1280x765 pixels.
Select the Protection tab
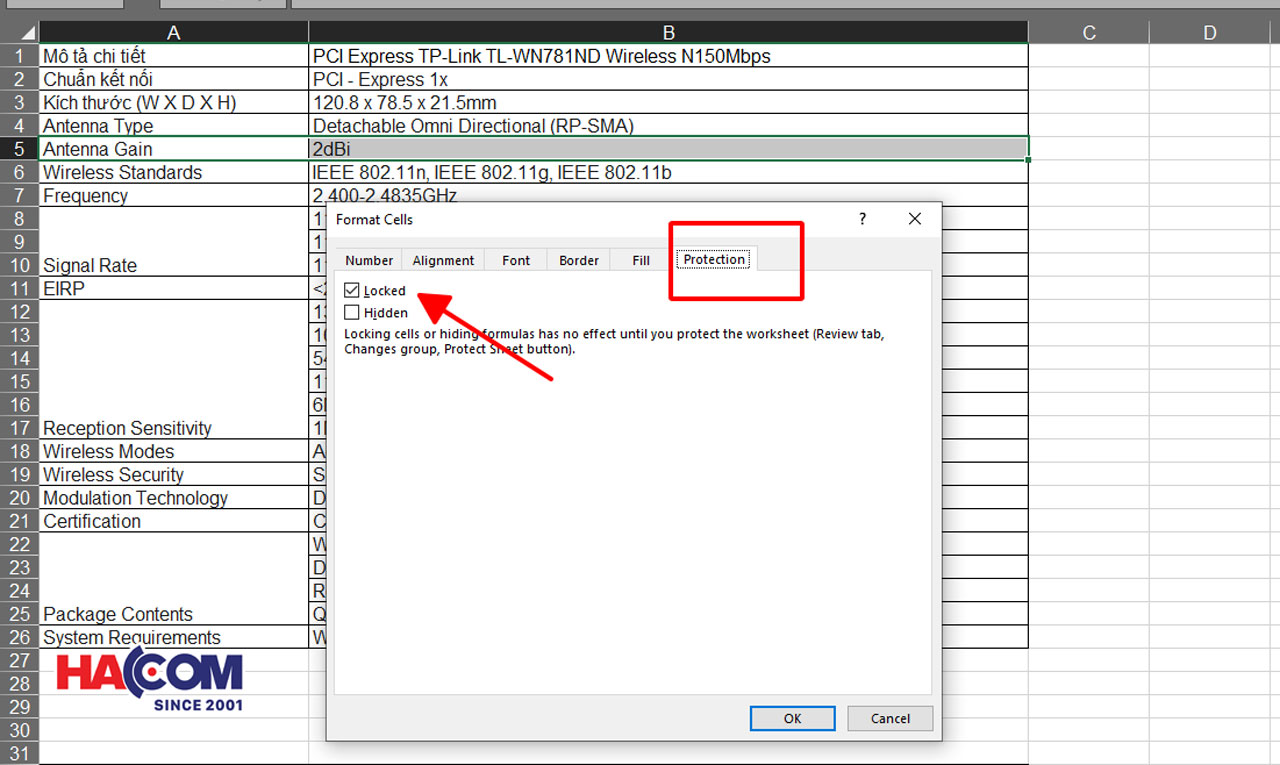(x=713, y=259)
